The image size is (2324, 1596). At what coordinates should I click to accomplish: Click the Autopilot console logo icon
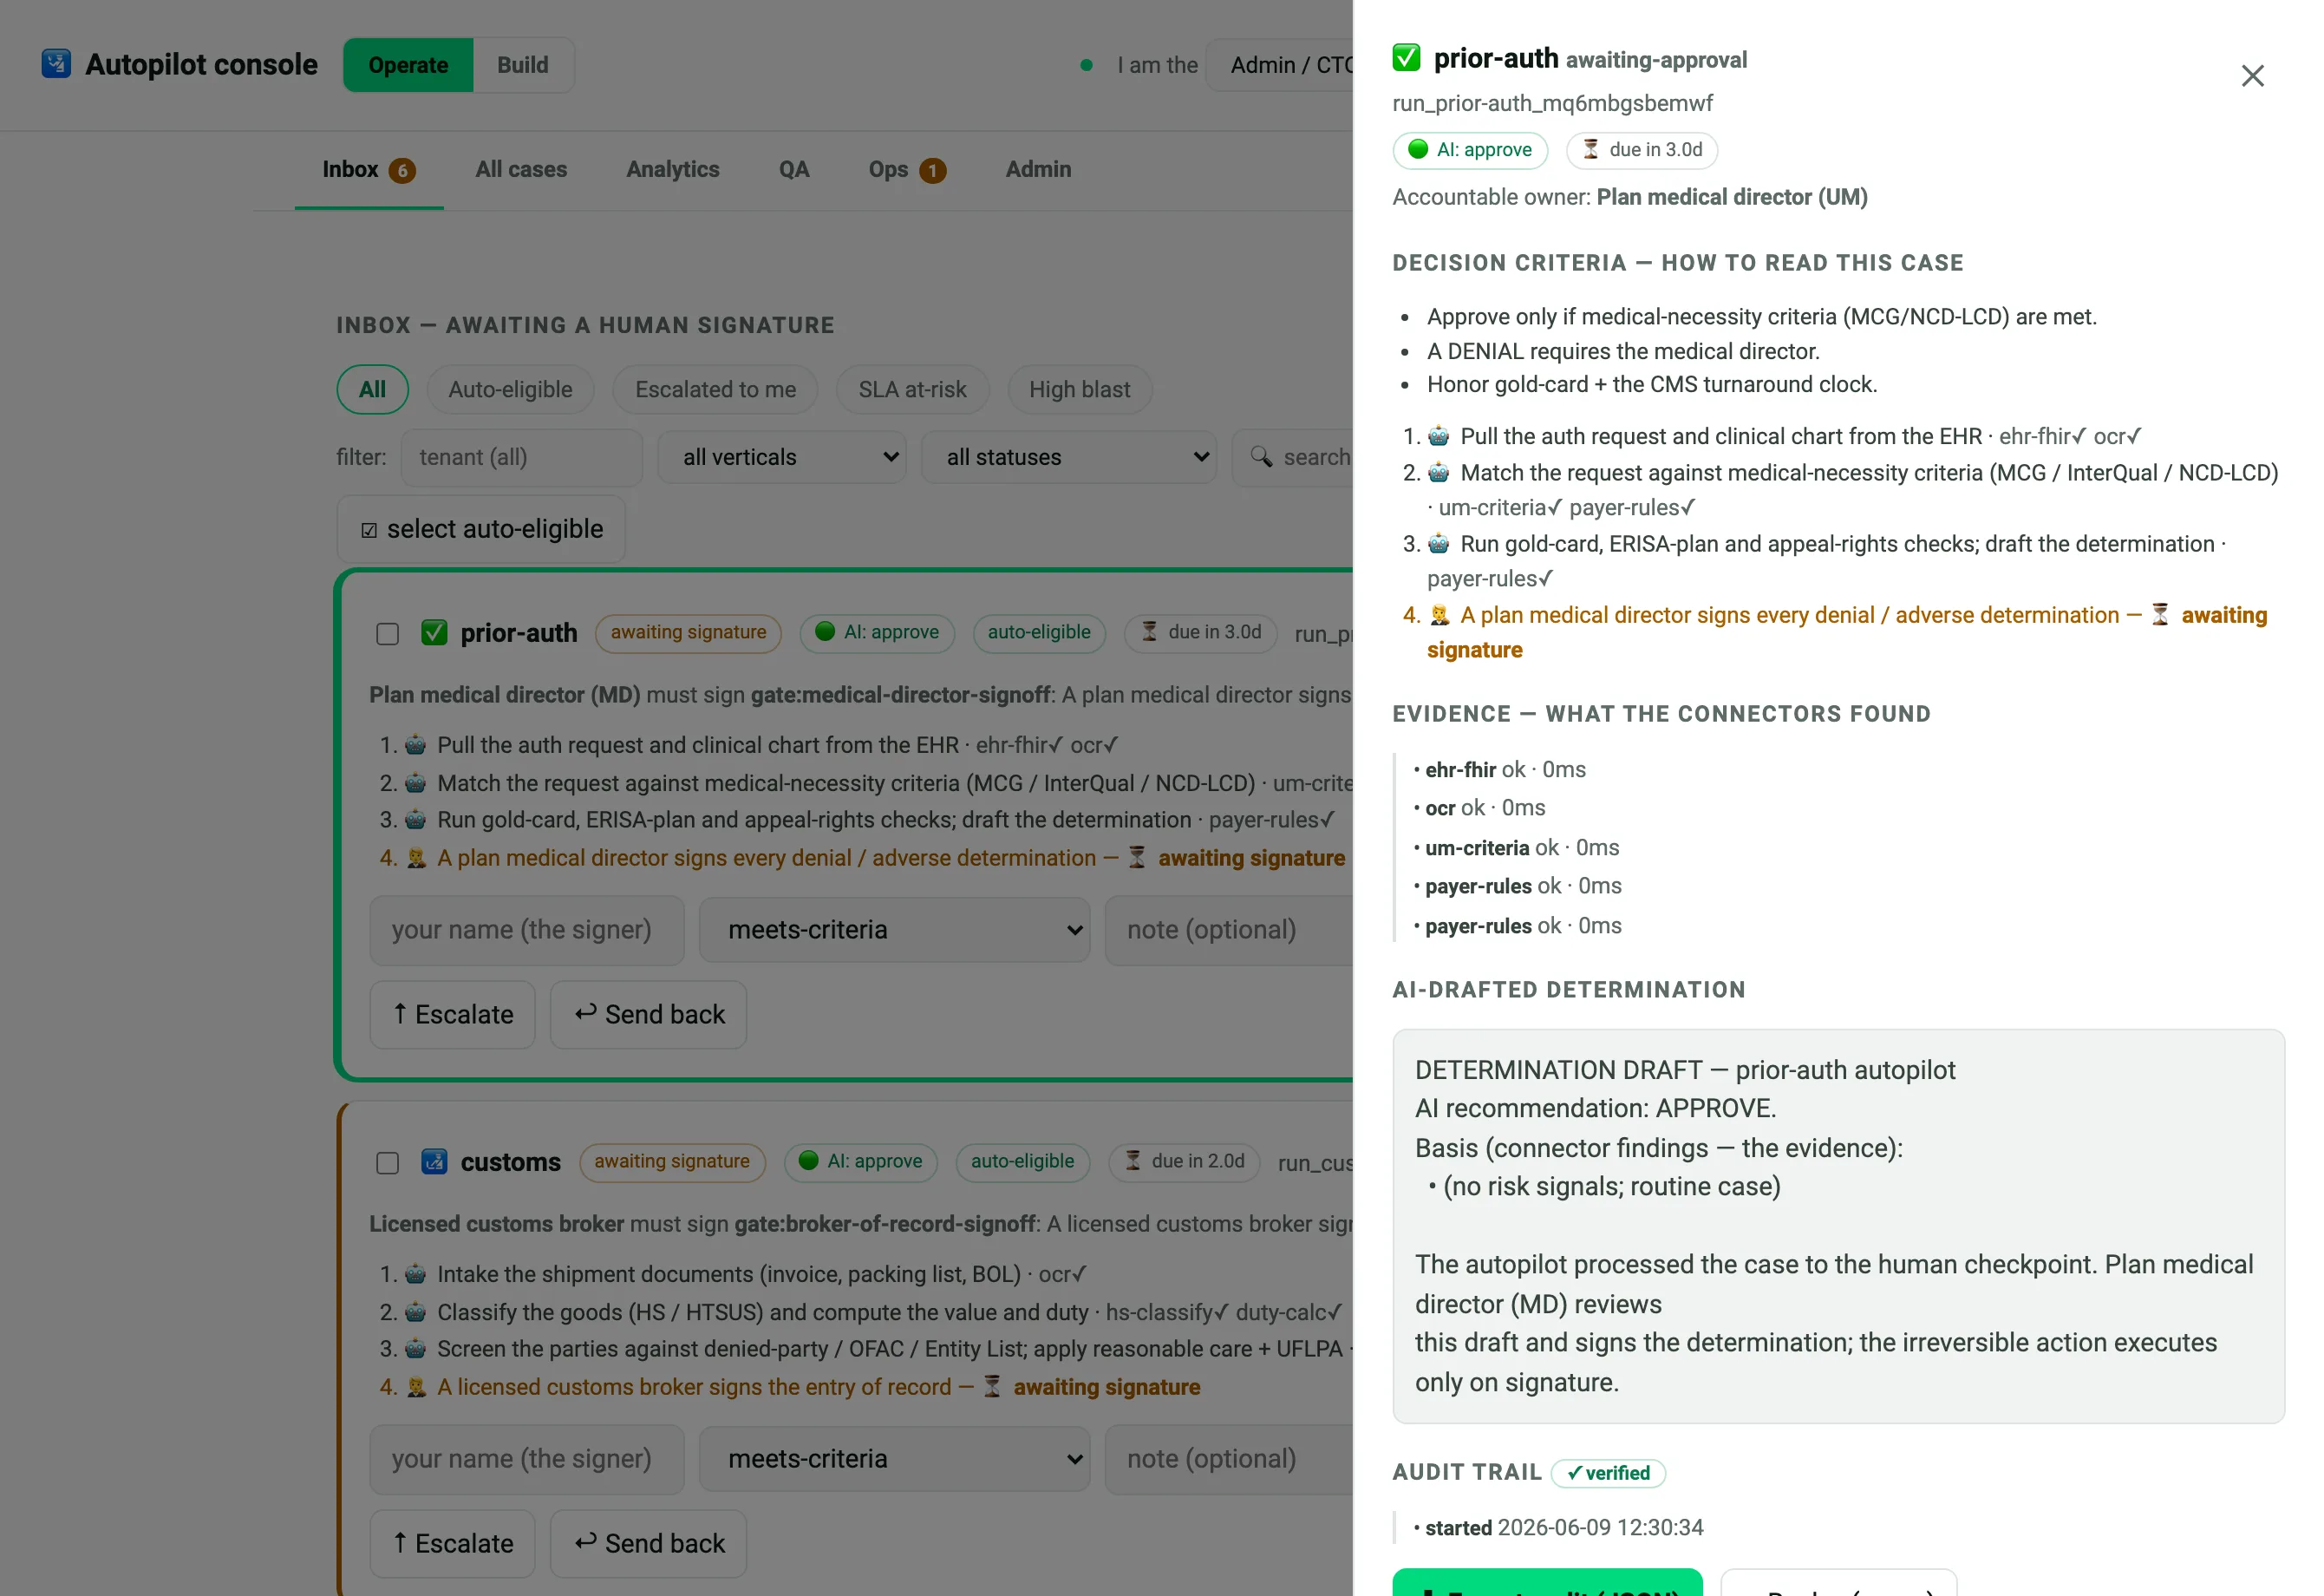pyautogui.click(x=56, y=64)
